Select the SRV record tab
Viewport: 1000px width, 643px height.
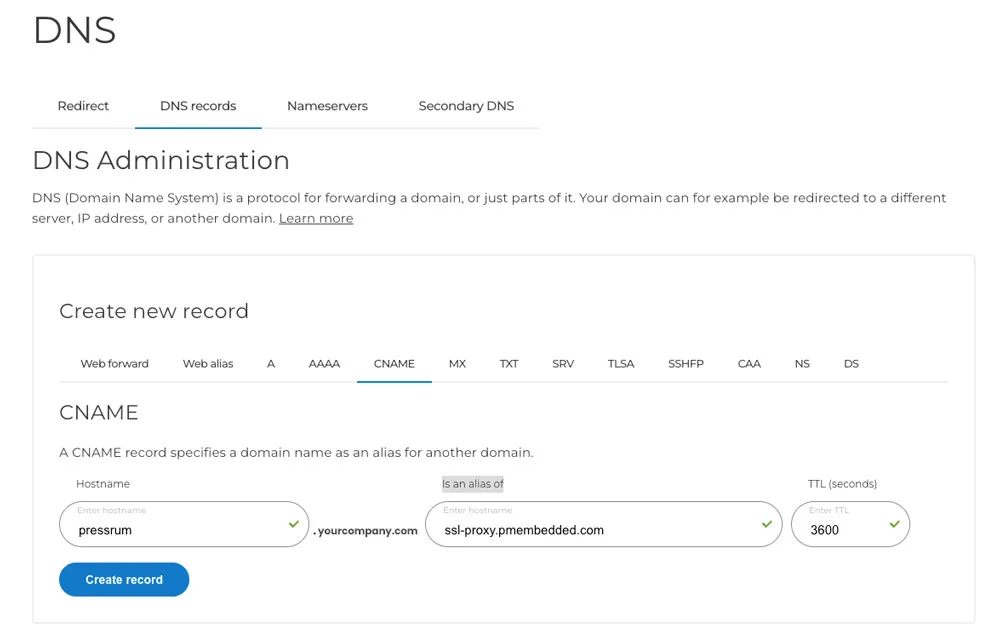[x=563, y=364]
